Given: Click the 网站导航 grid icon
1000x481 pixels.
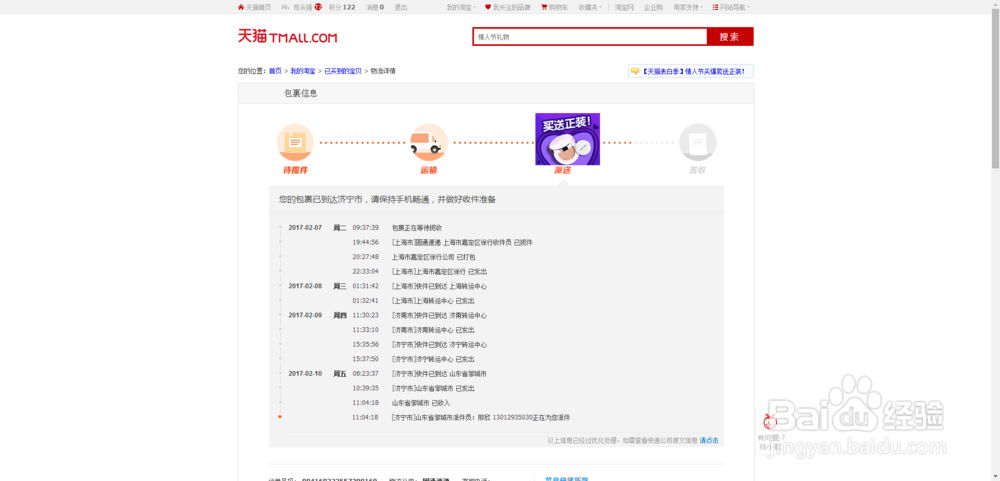Looking at the screenshot, I should (715, 8).
